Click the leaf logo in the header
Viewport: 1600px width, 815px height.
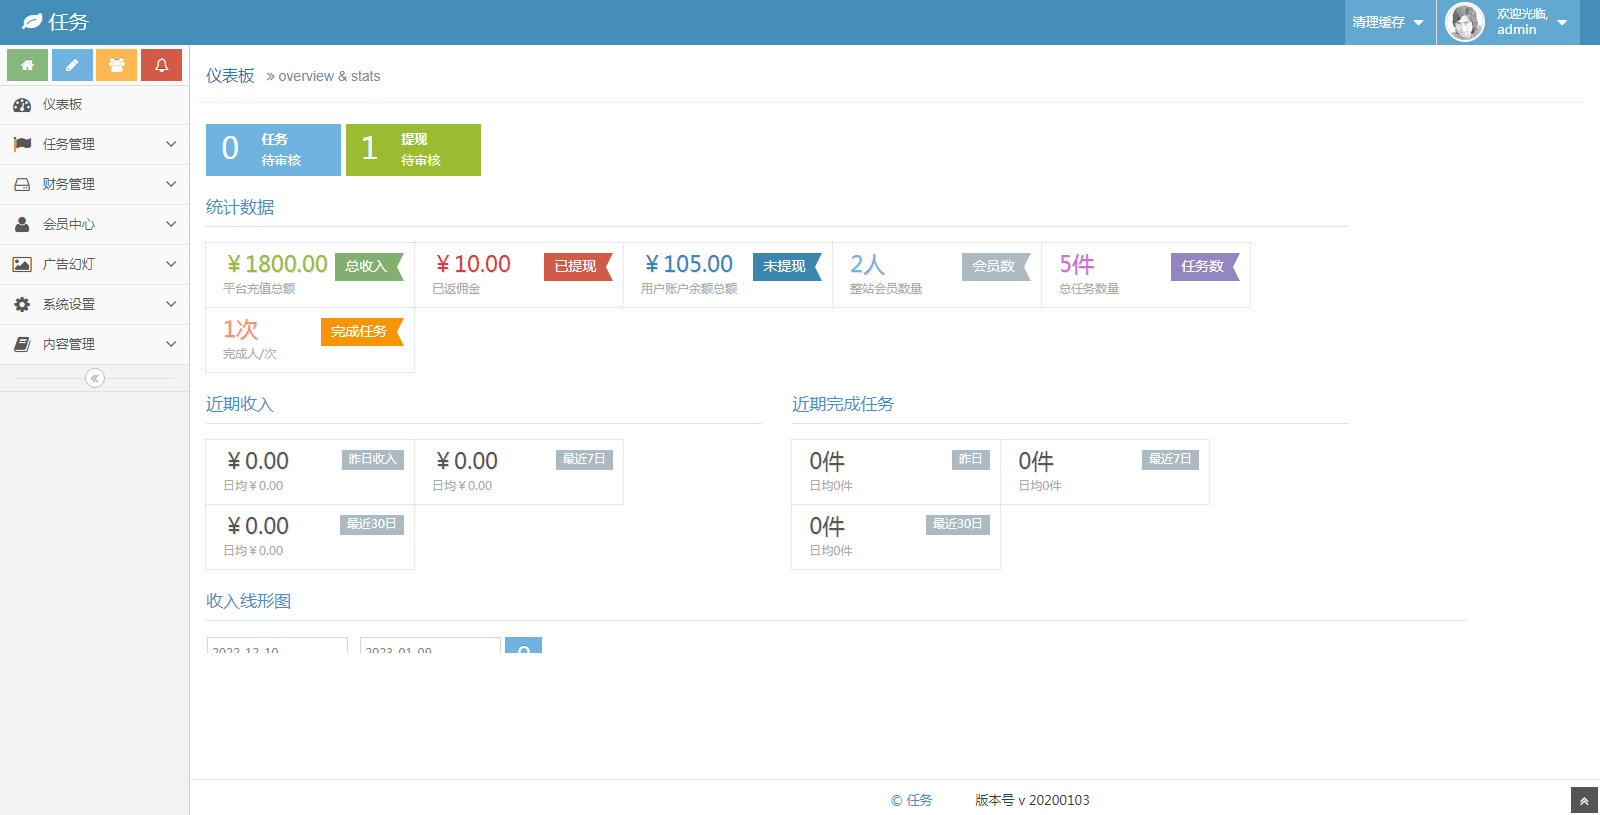point(32,21)
